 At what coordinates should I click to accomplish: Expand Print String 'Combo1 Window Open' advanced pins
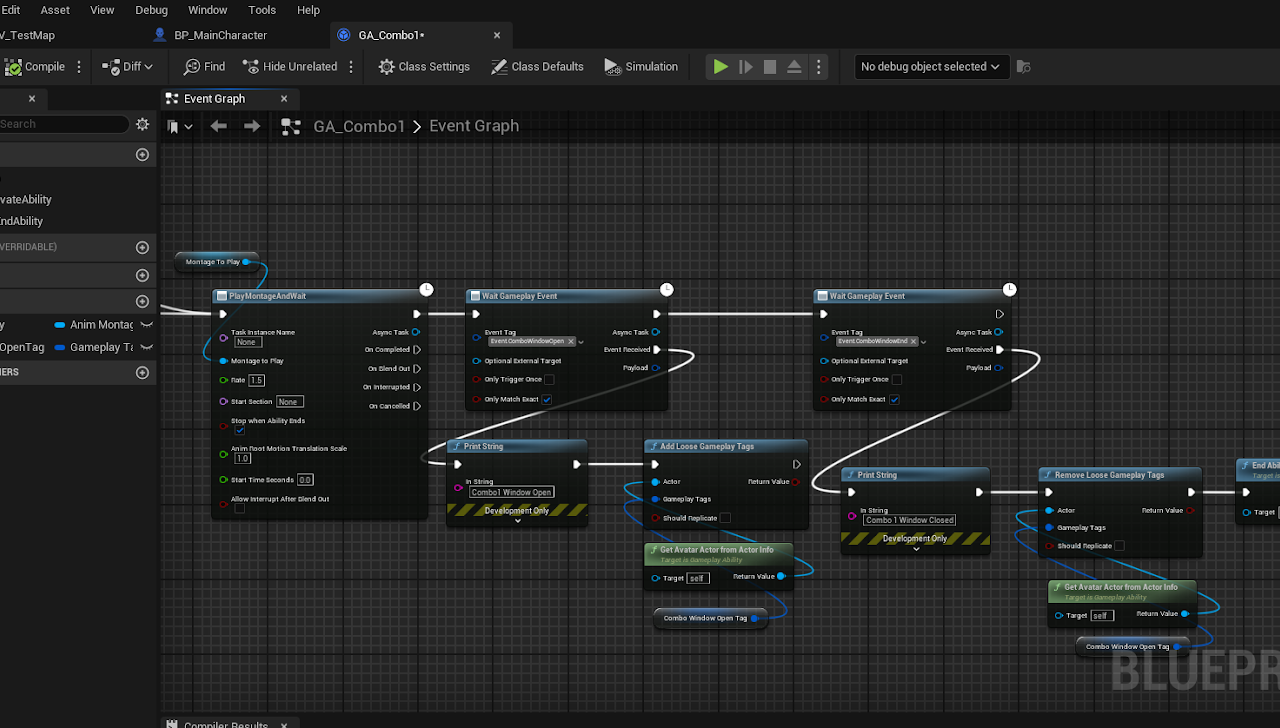[x=517, y=521]
